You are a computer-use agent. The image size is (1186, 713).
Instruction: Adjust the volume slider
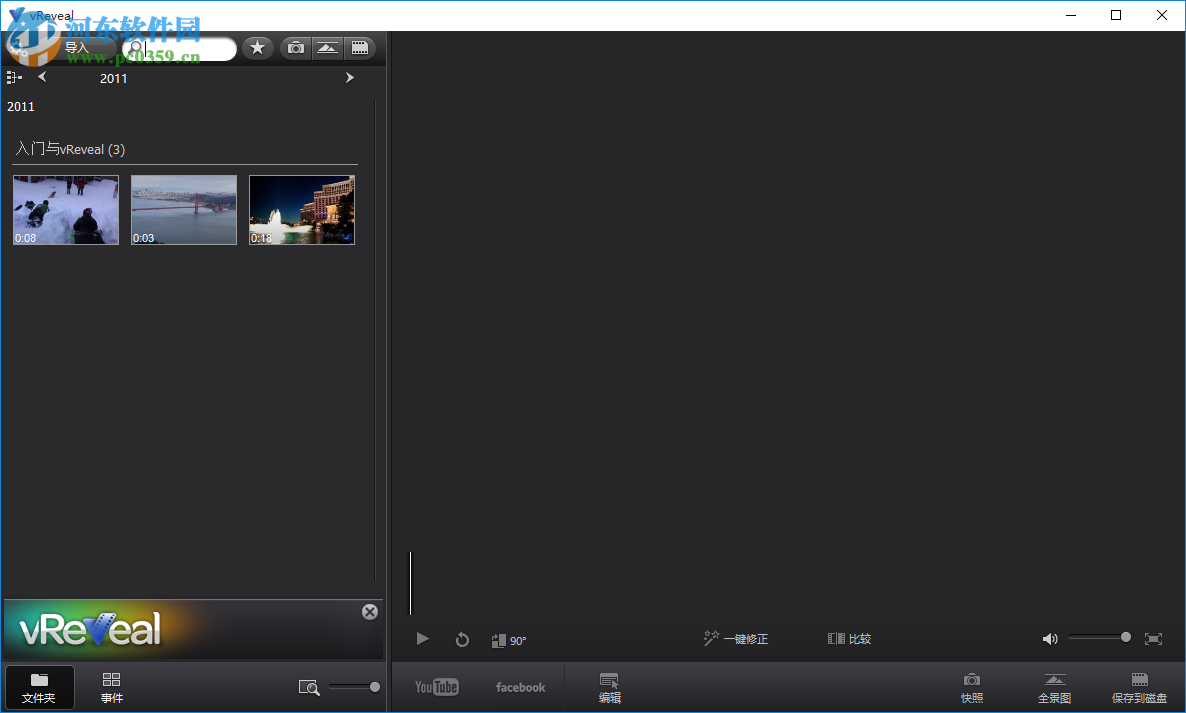coord(1099,637)
